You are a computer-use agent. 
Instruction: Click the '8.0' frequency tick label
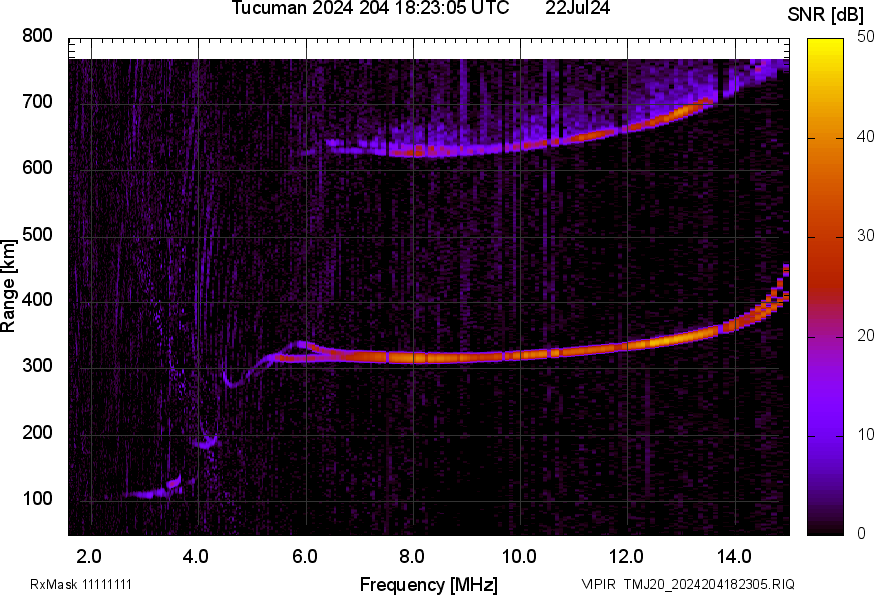[x=412, y=556]
